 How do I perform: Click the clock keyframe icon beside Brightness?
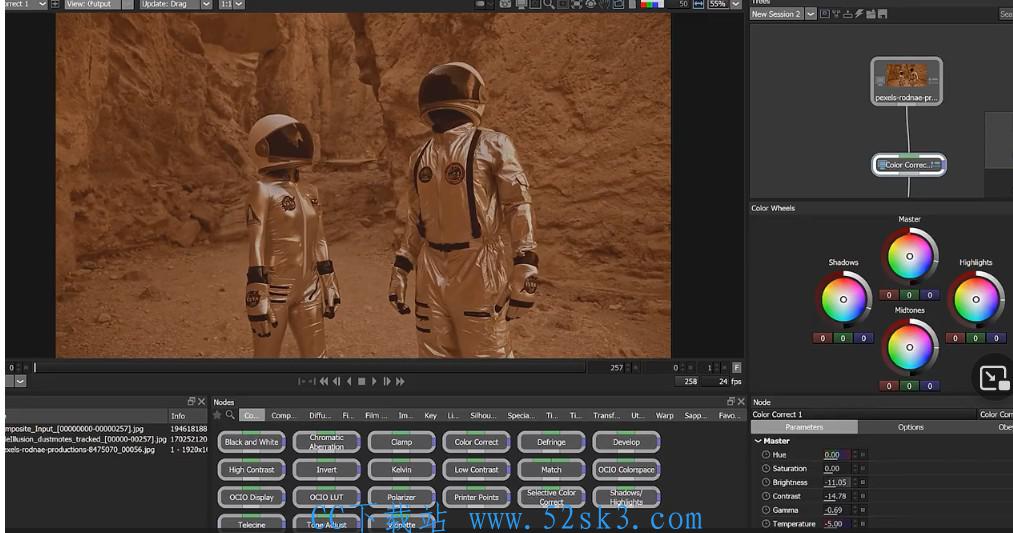pos(766,483)
